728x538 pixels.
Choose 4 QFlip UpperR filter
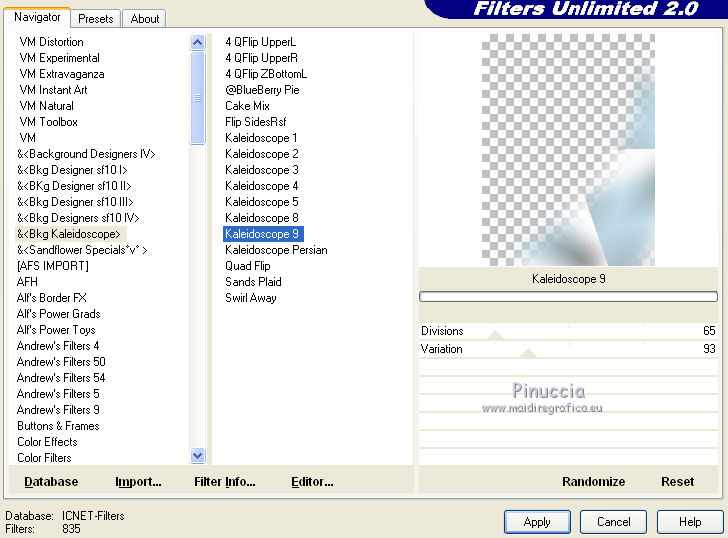point(261,58)
